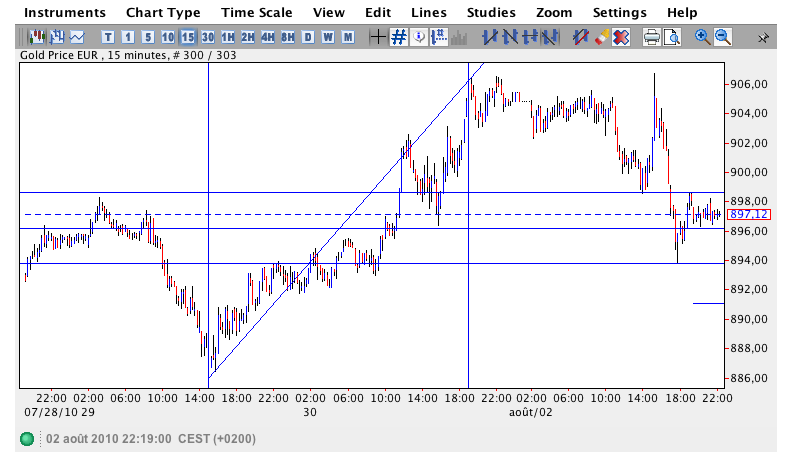Open print preview icon

pyautogui.click(x=672, y=37)
